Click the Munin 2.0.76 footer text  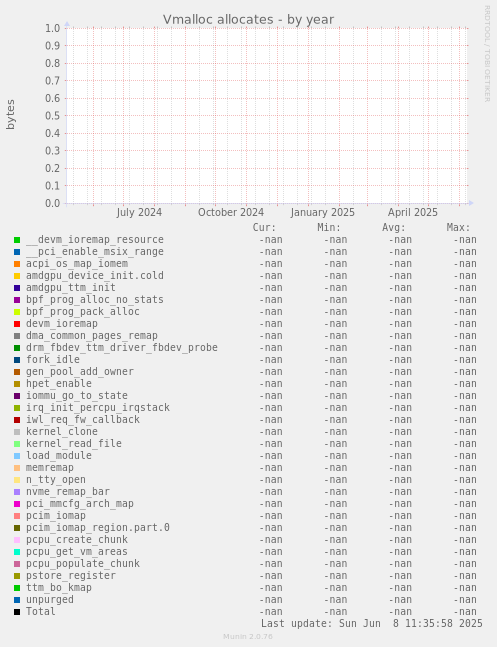(x=248, y=637)
